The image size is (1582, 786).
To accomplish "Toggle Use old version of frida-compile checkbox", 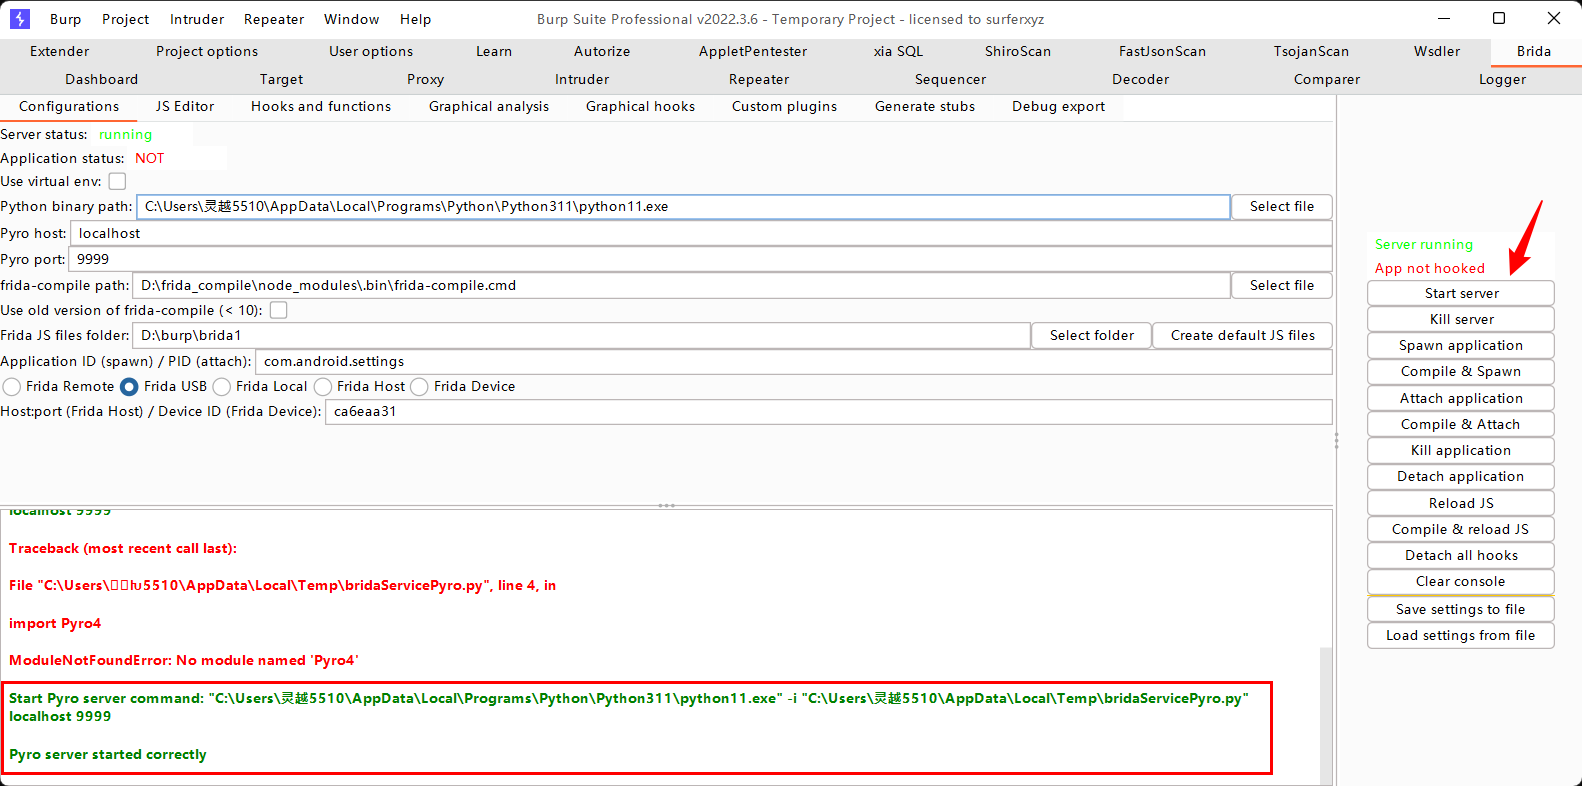I will click(279, 310).
